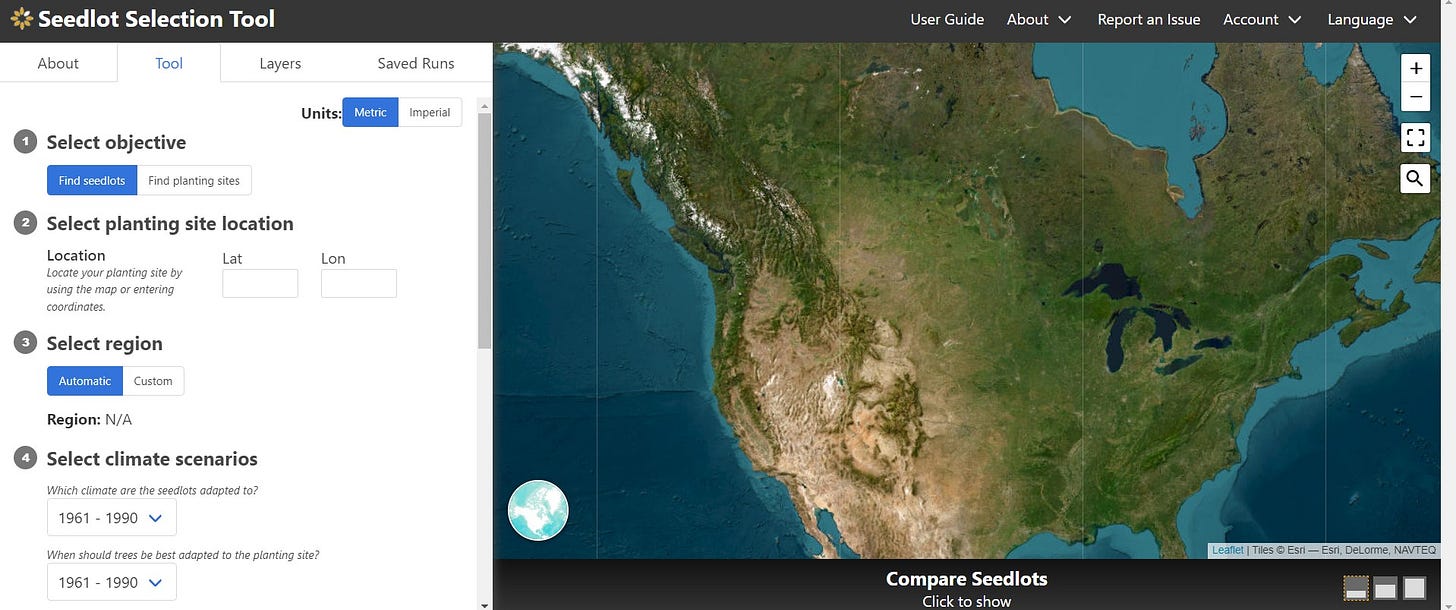Click the Lon input field
1456x610 pixels.
click(x=359, y=283)
